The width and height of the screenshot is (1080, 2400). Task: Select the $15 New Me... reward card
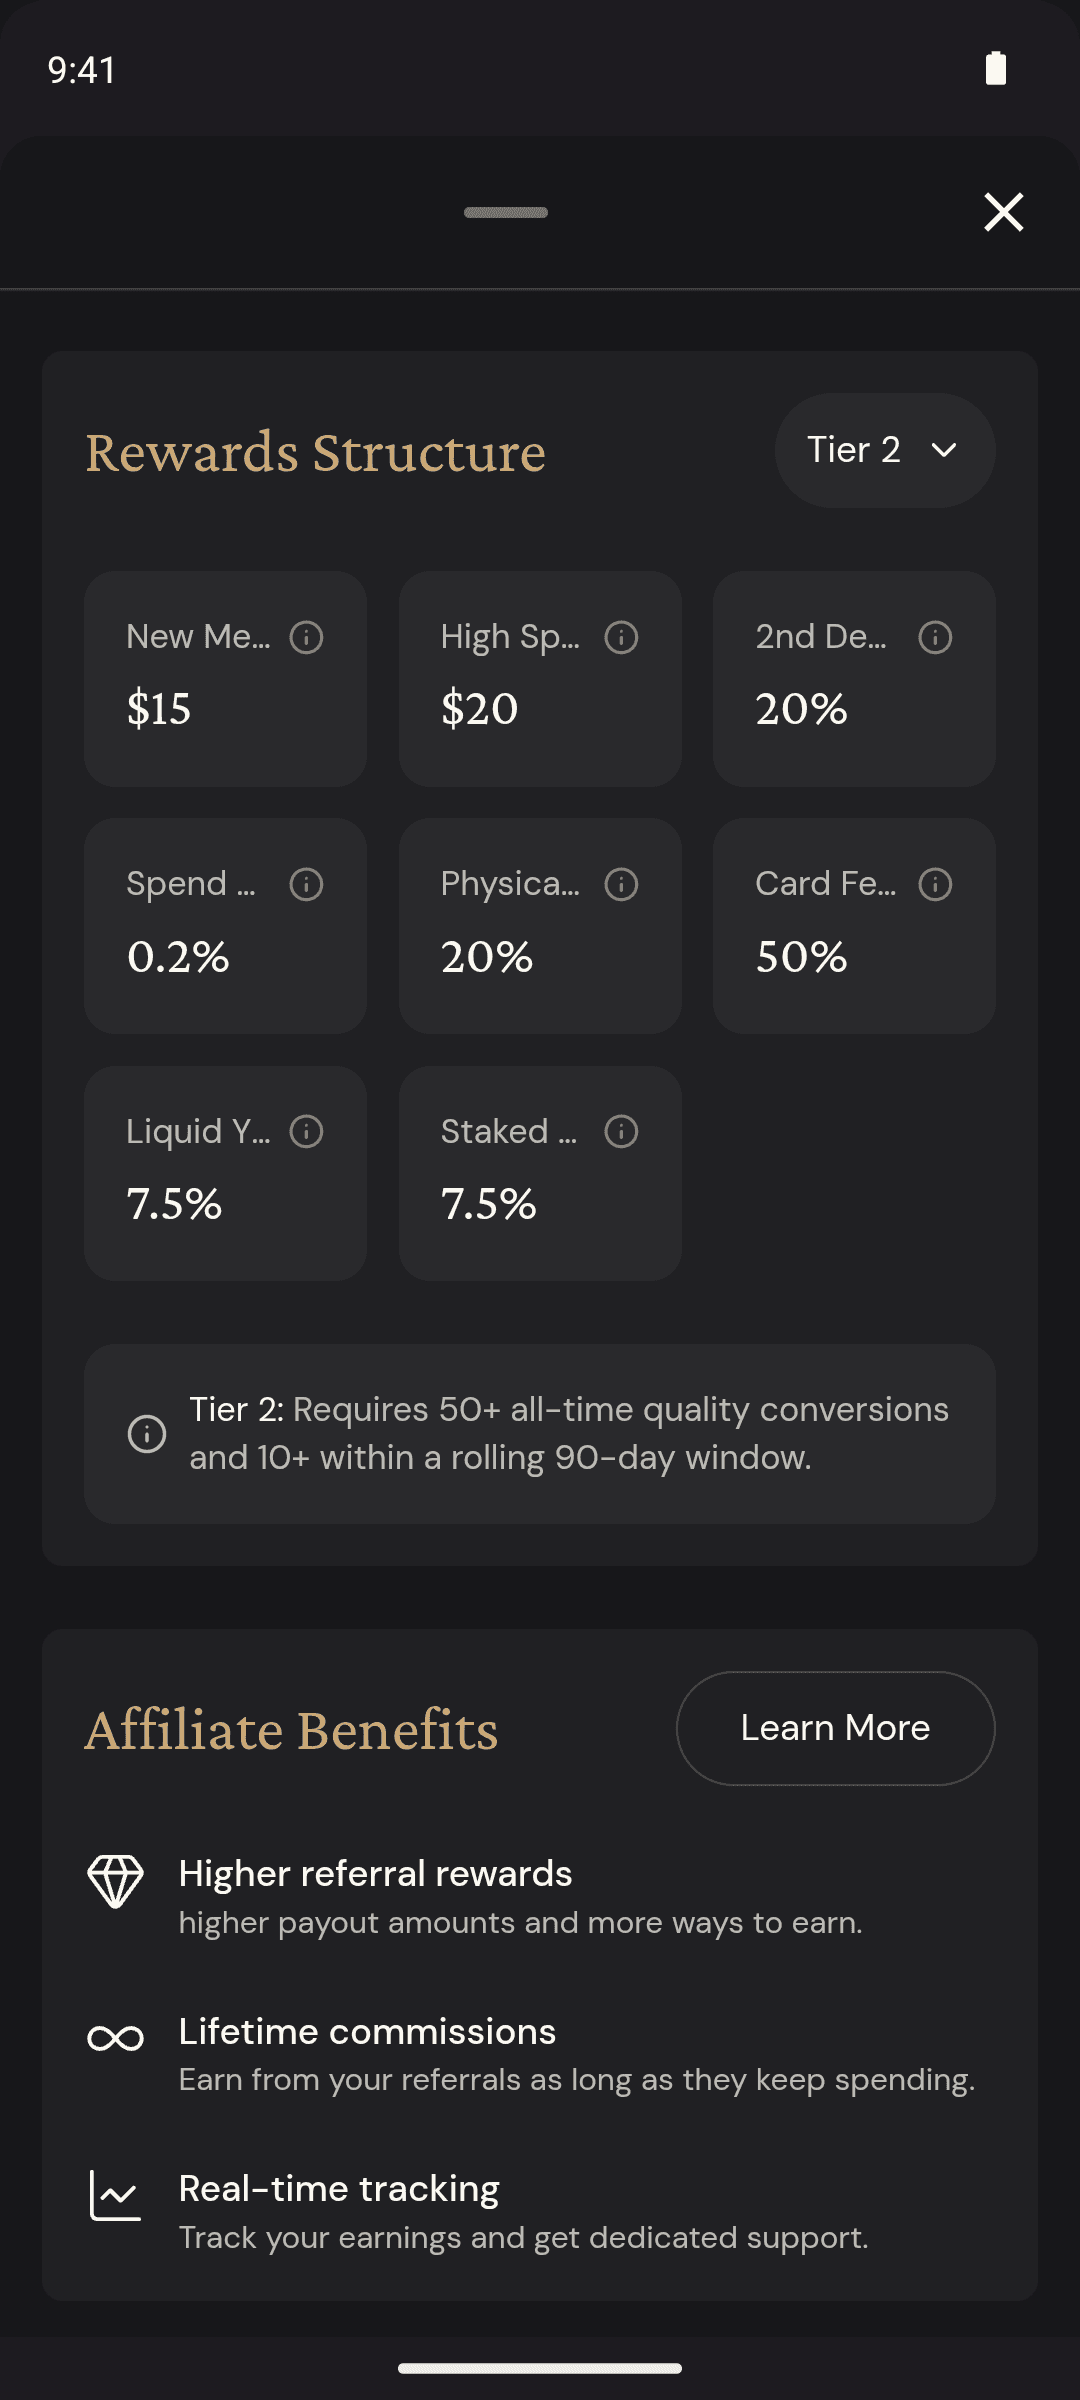(225, 679)
